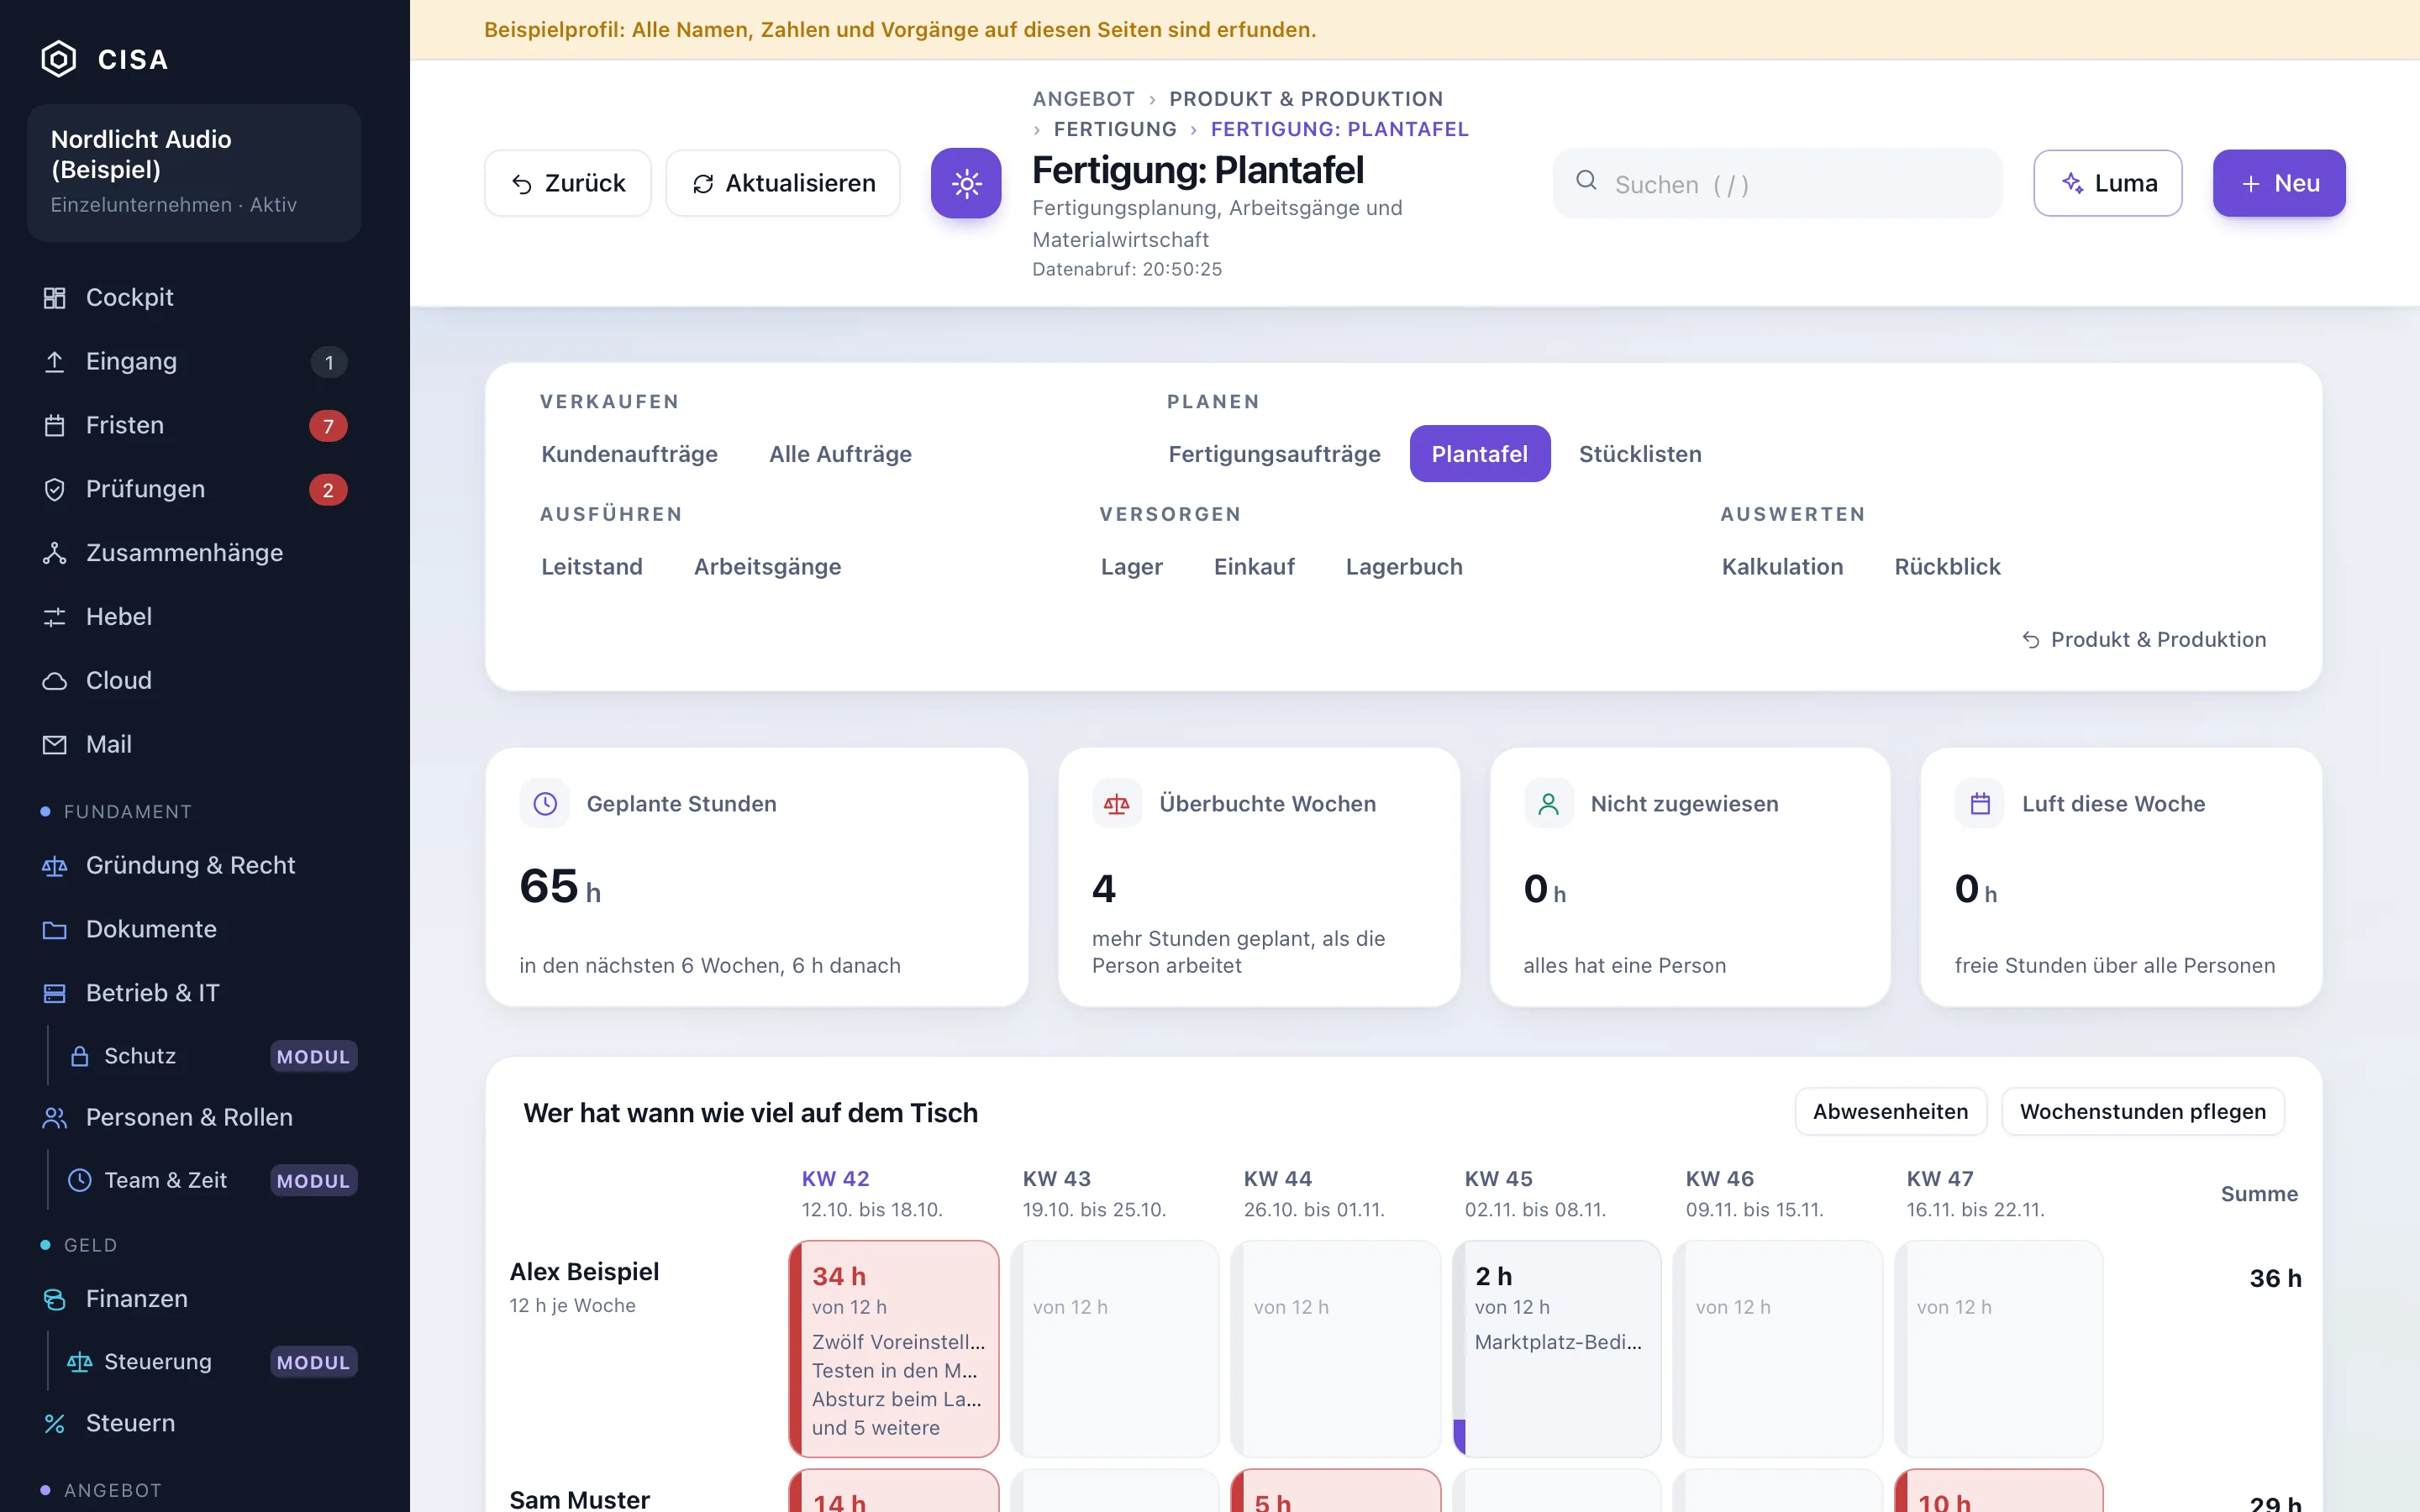The width and height of the screenshot is (2420, 1512).
Task: Select the Nordlicht Audio company card
Action: click(x=194, y=172)
